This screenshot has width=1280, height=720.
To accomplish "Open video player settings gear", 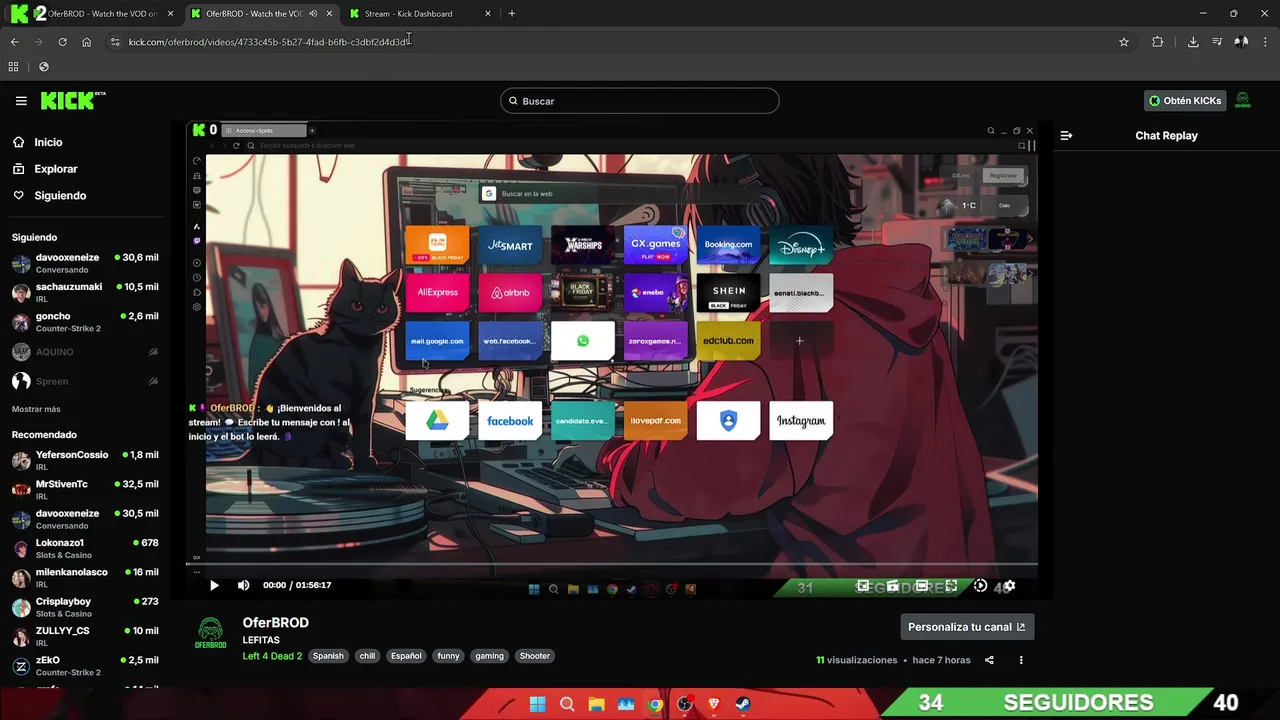I will tap(1009, 586).
